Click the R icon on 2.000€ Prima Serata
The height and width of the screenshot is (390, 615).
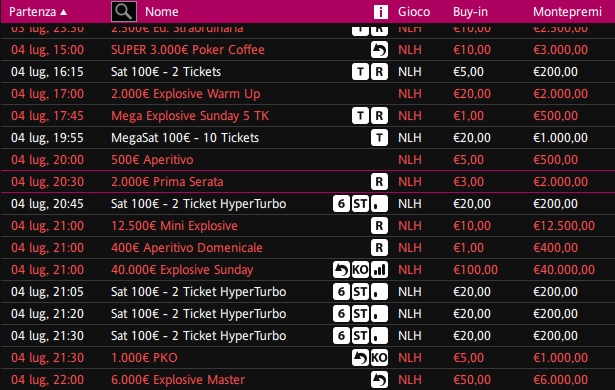379,182
